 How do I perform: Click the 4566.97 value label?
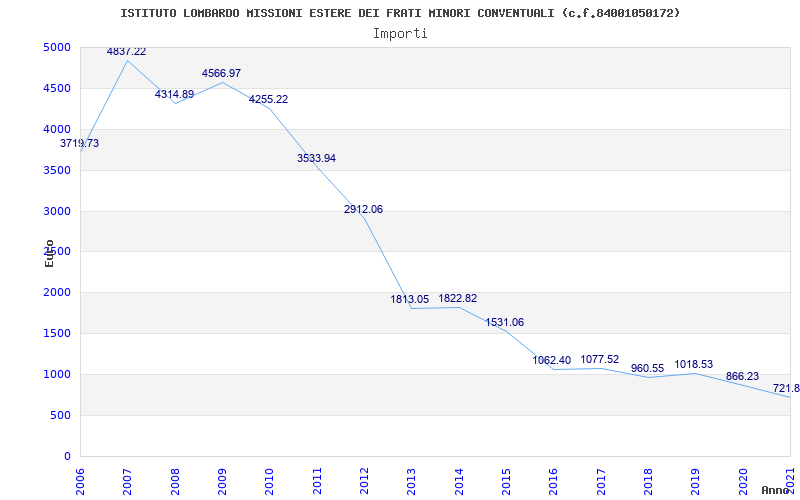click(221, 73)
